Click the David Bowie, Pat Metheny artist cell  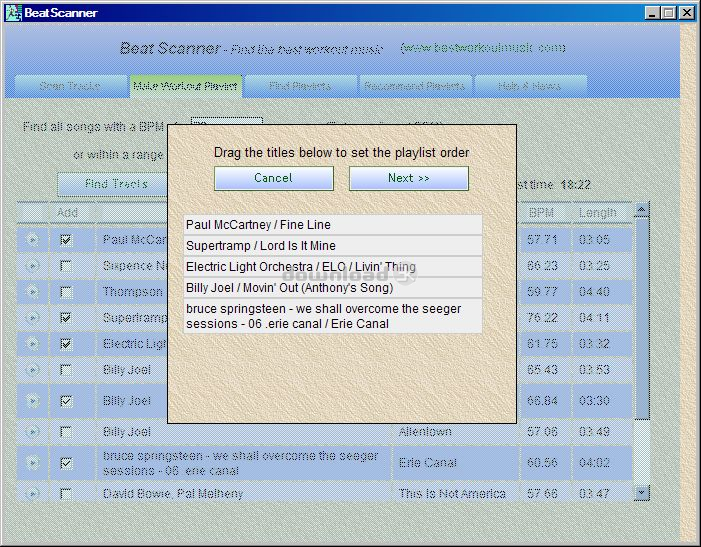tap(244, 493)
